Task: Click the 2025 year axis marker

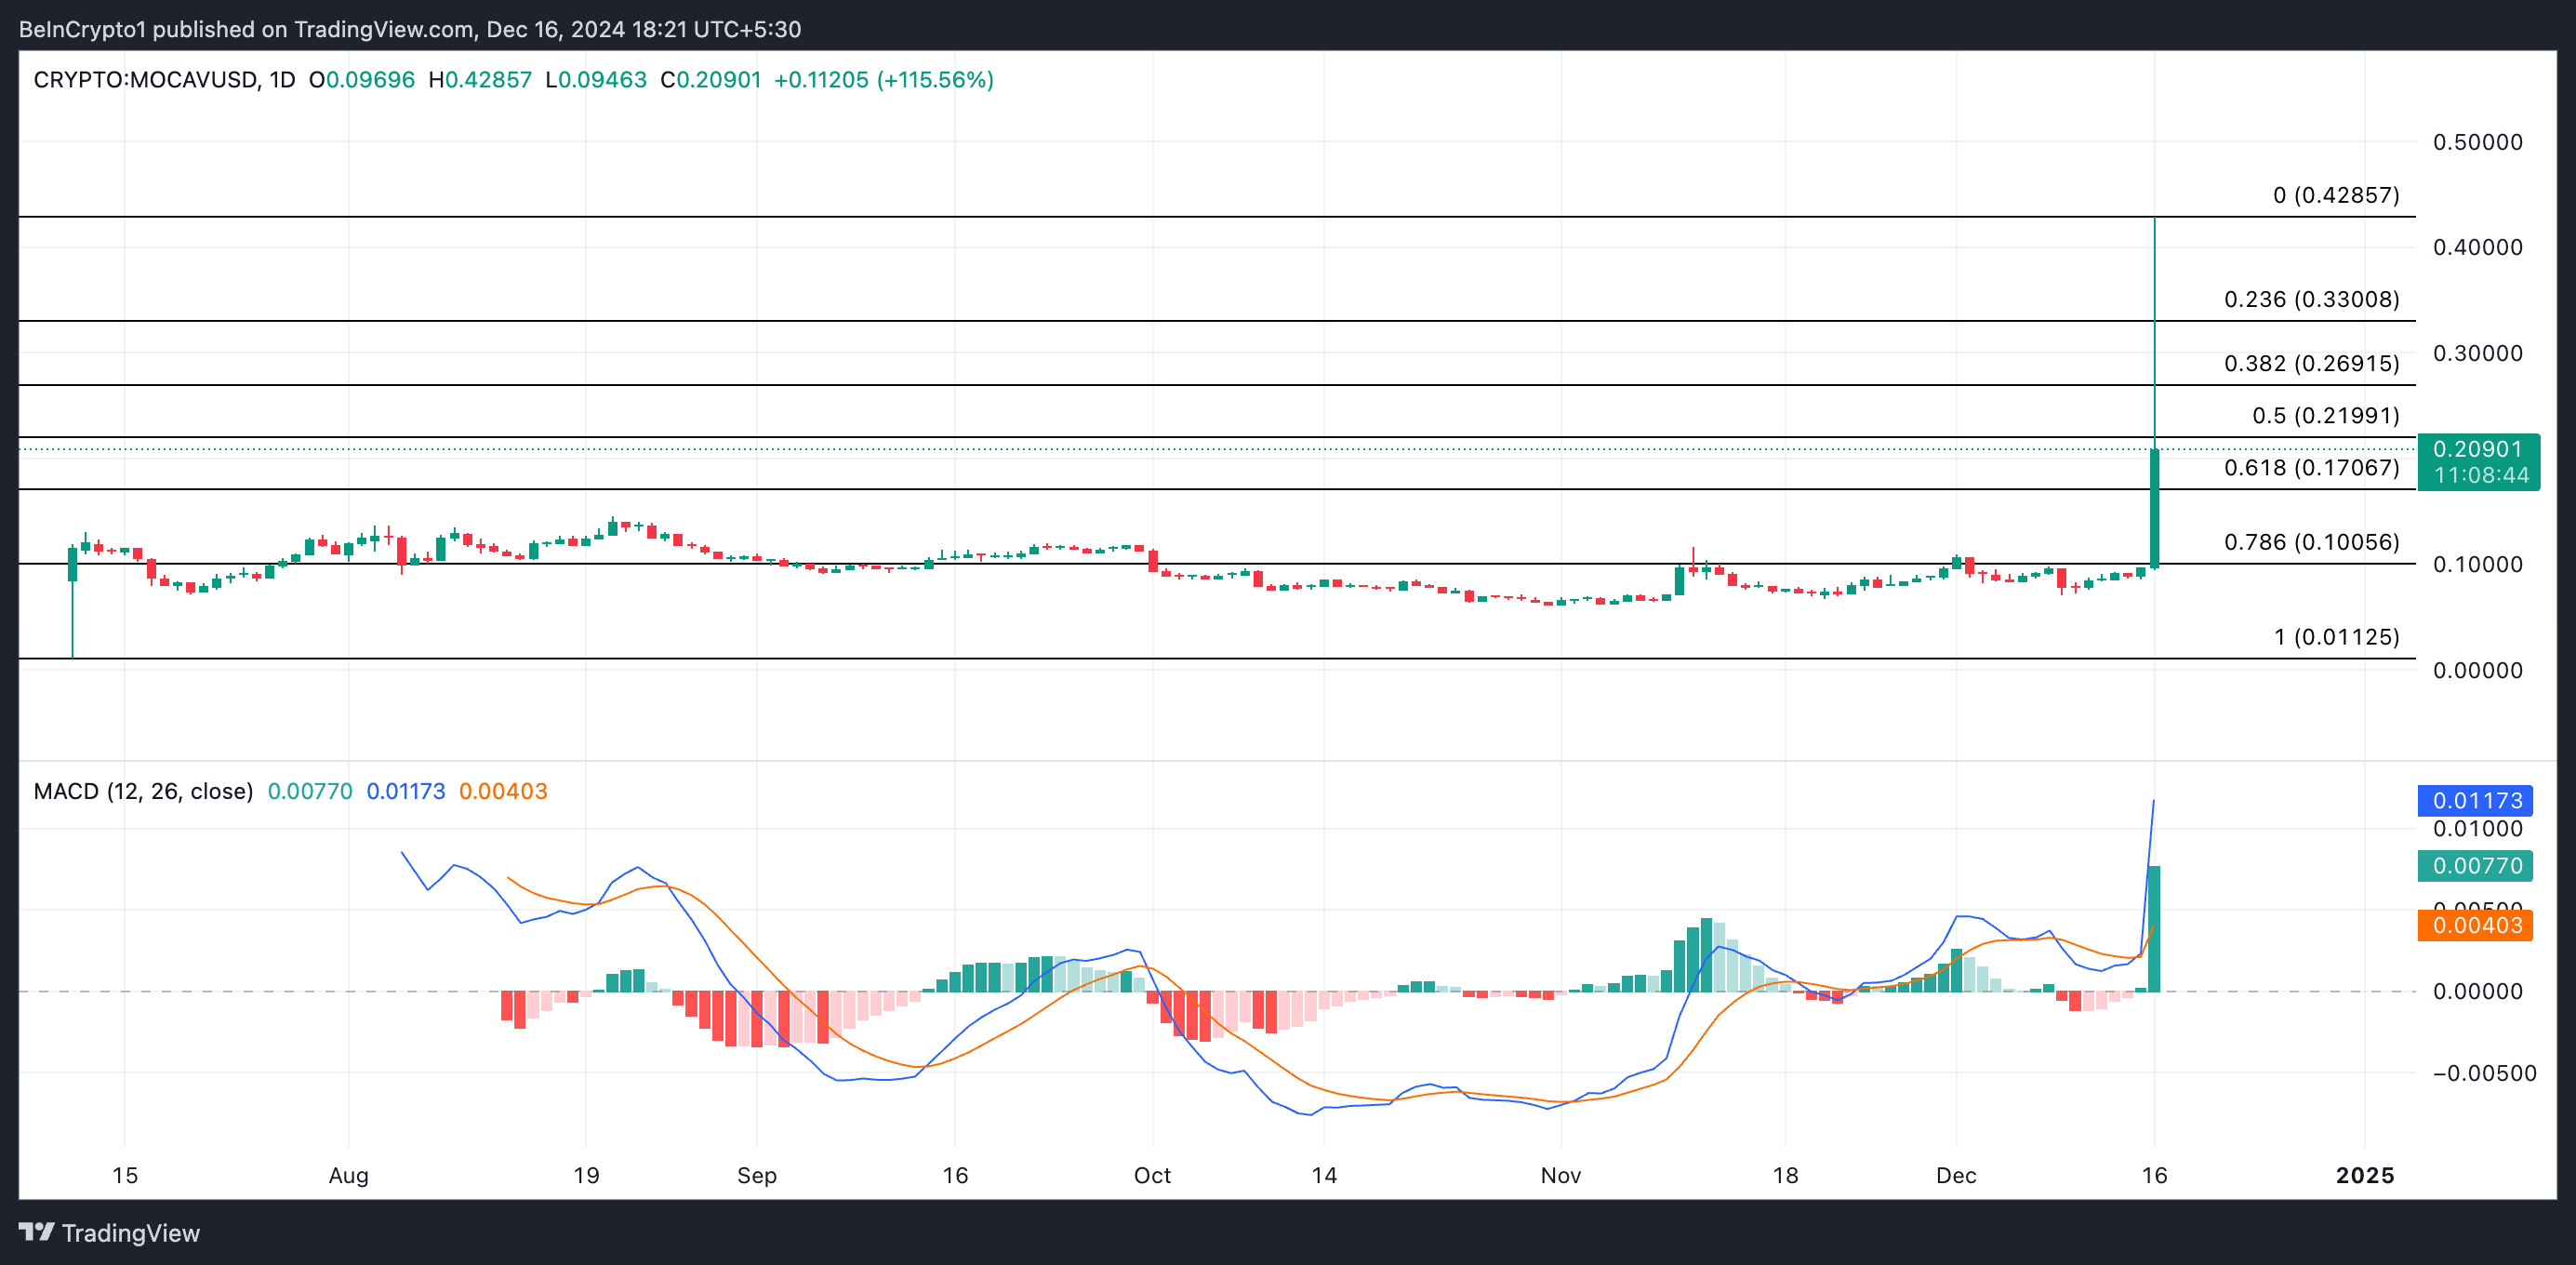Action: click(x=2364, y=1175)
